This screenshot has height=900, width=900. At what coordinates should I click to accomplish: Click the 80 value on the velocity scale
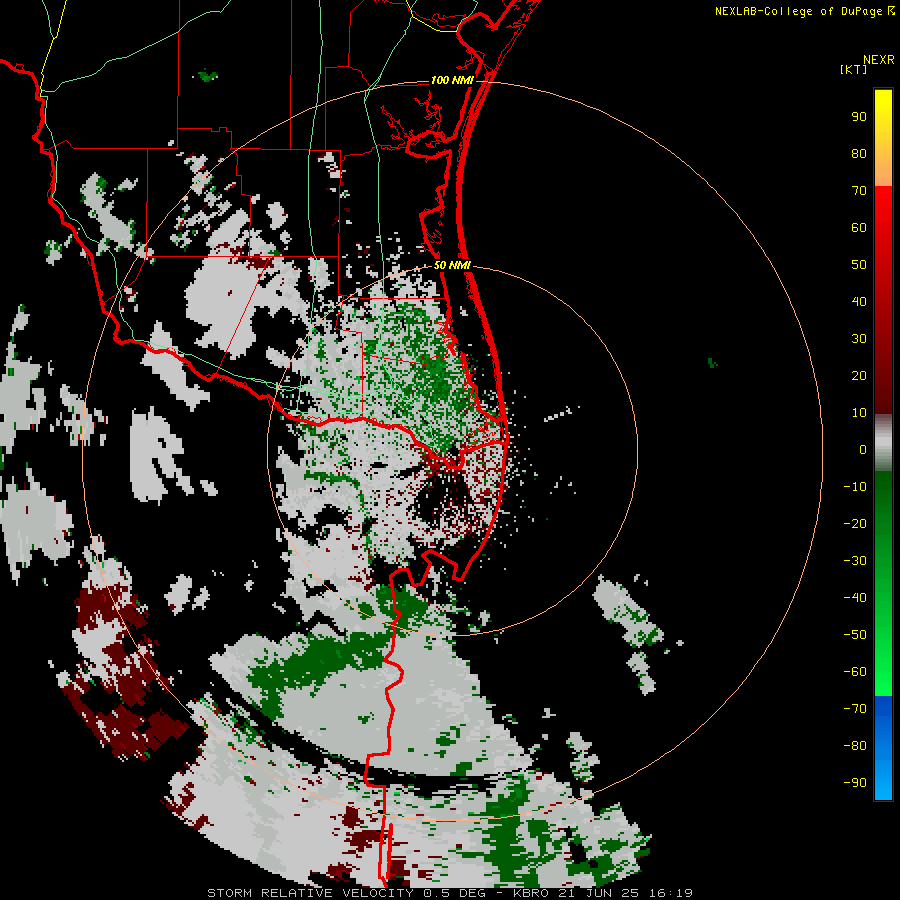859,153
